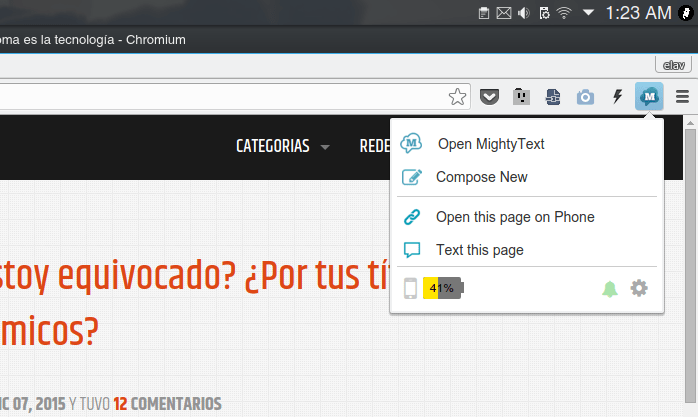Image resolution: width=698 pixels, height=417 pixels.
Task: Click the MightyText extension icon in toolbar
Action: coord(650,97)
